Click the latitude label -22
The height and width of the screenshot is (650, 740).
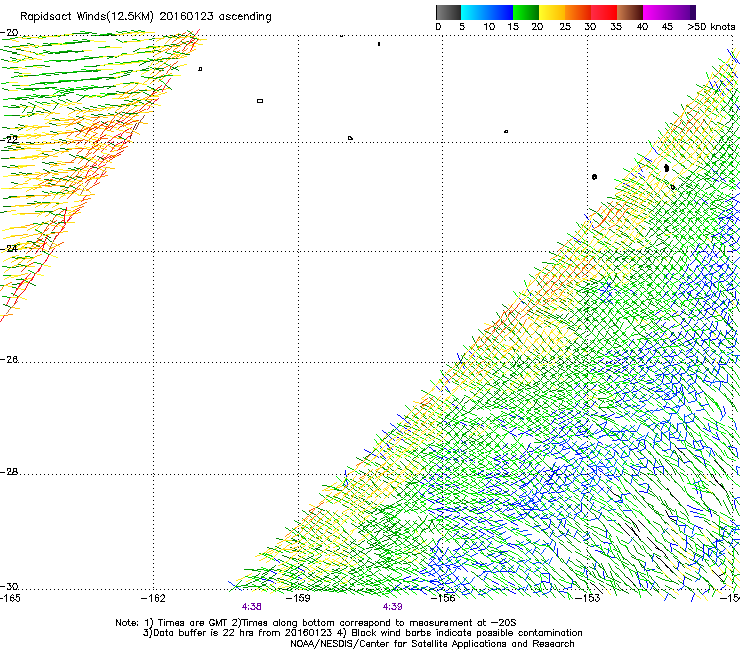point(9,140)
